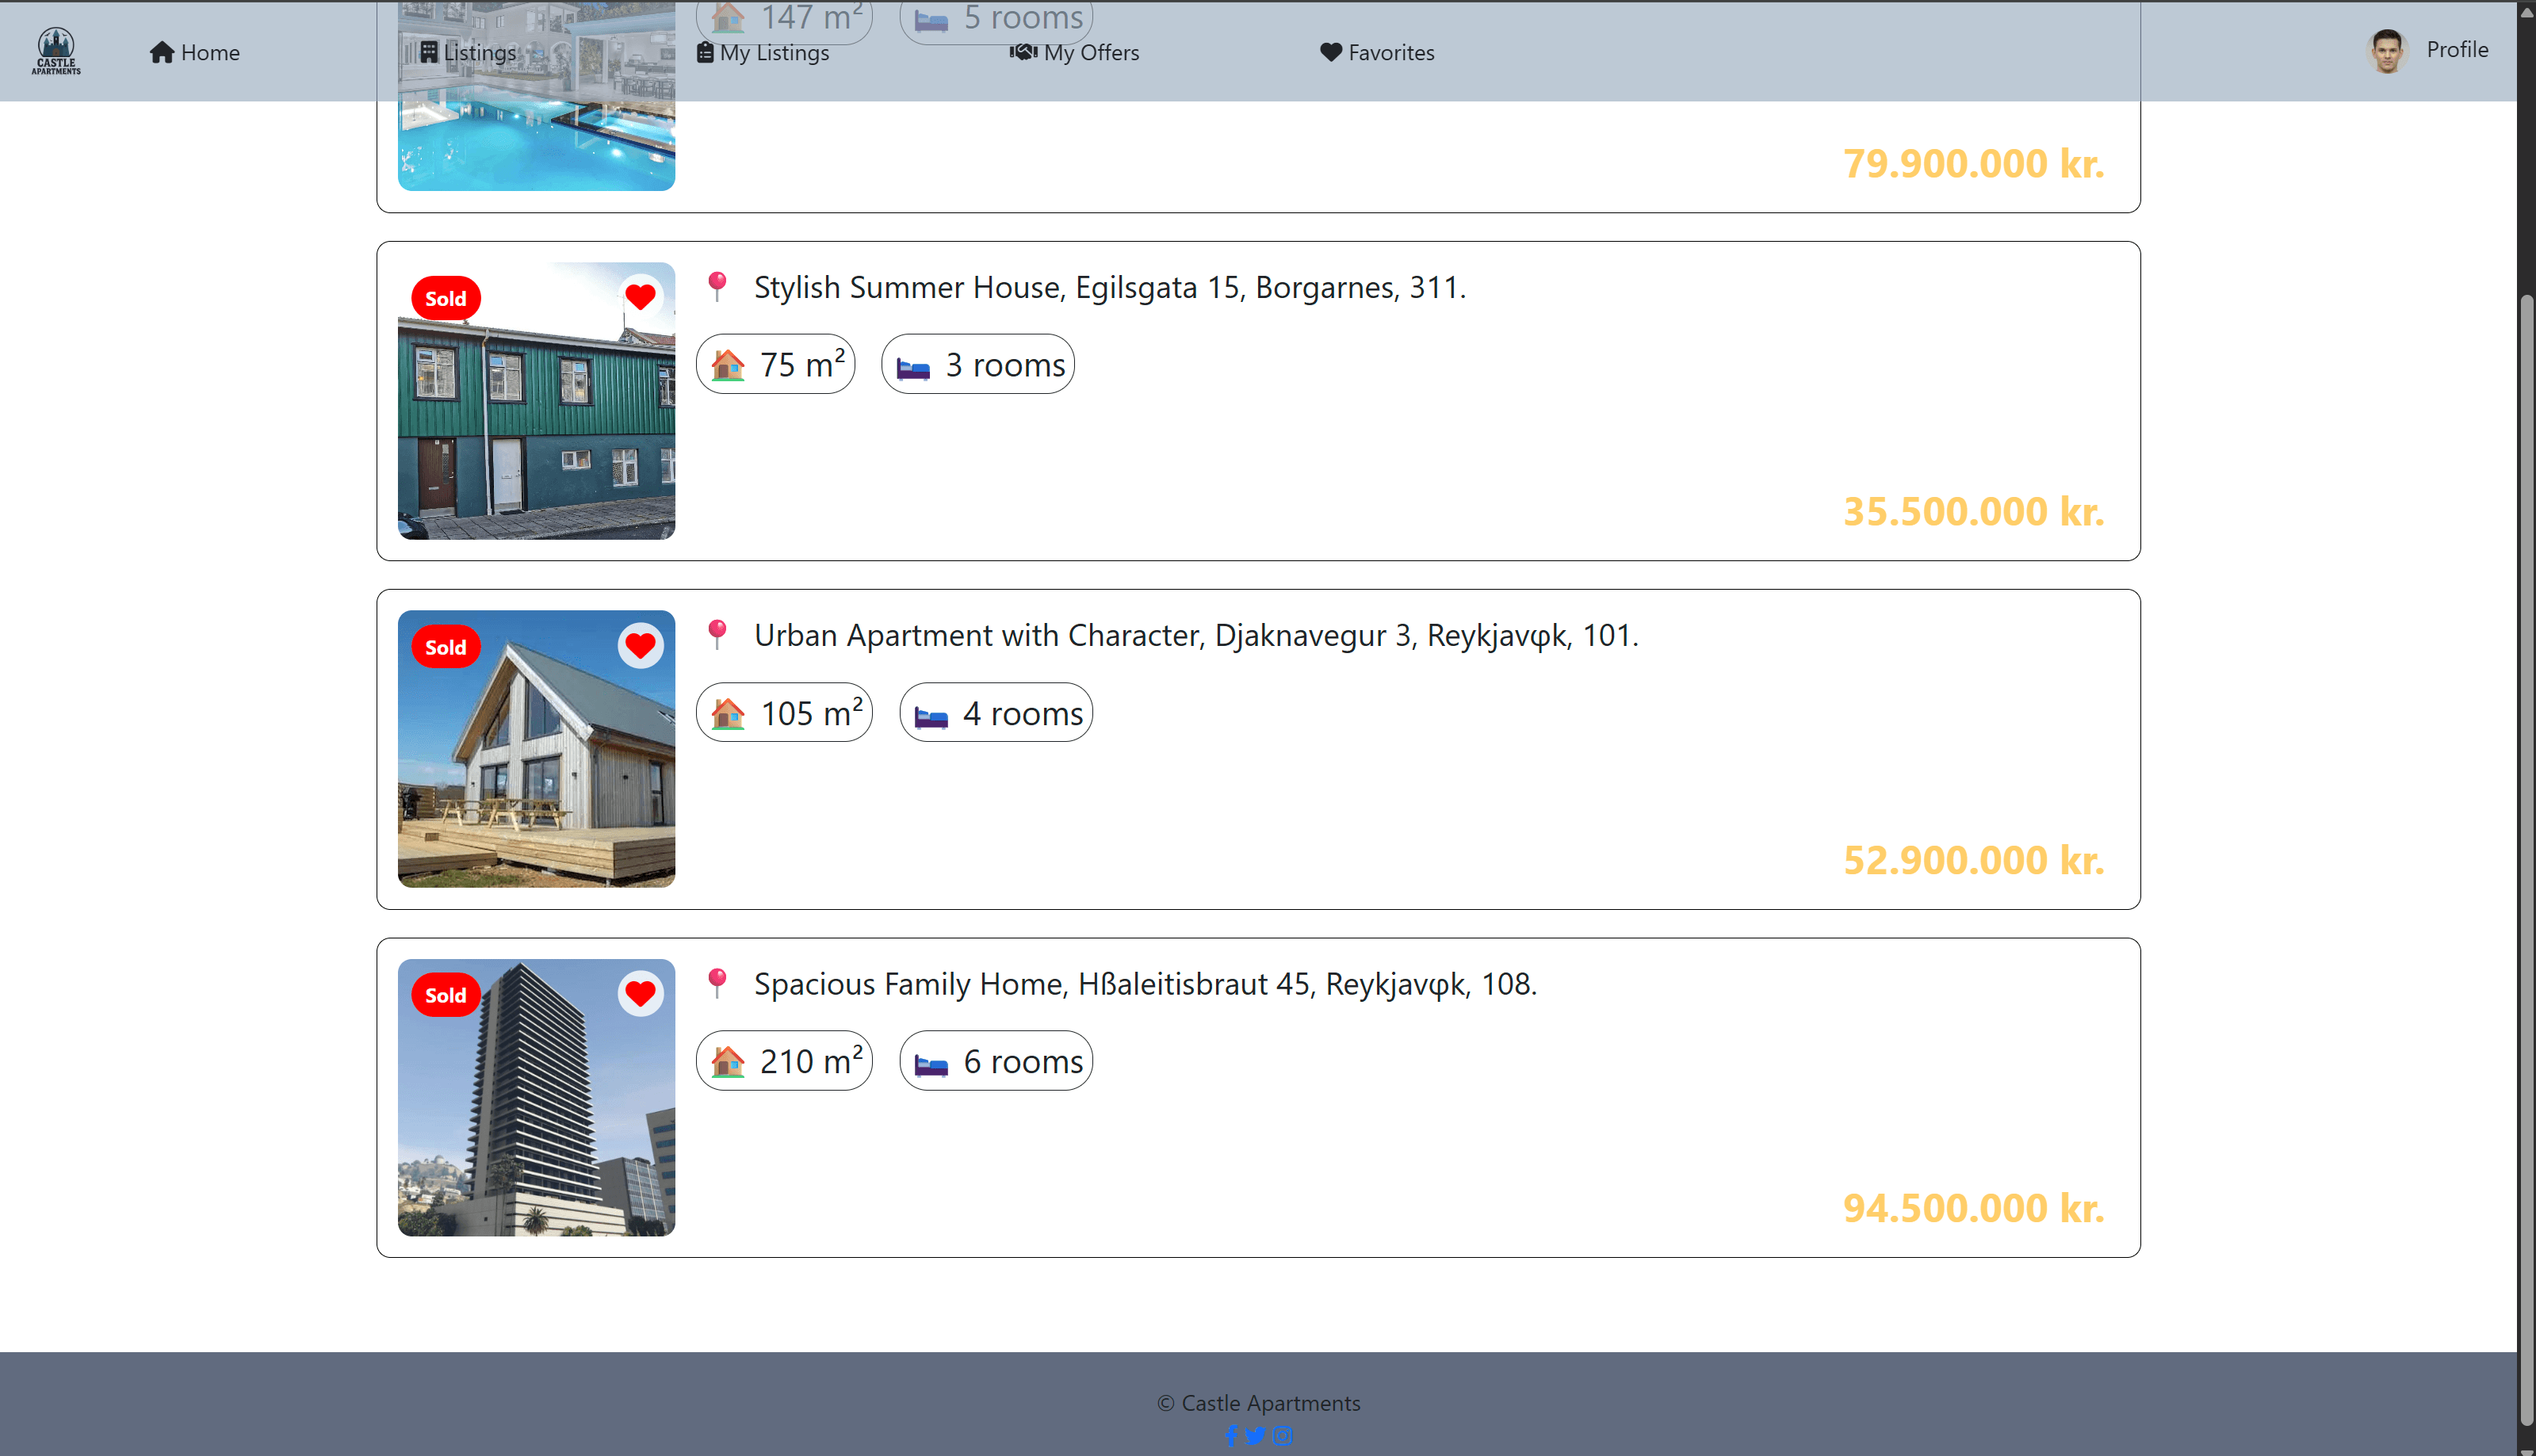Open the Twitter link in the footer
The height and width of the screenshot is (1456, 2536).
pyautogui.click(x=1256, y=1436)
